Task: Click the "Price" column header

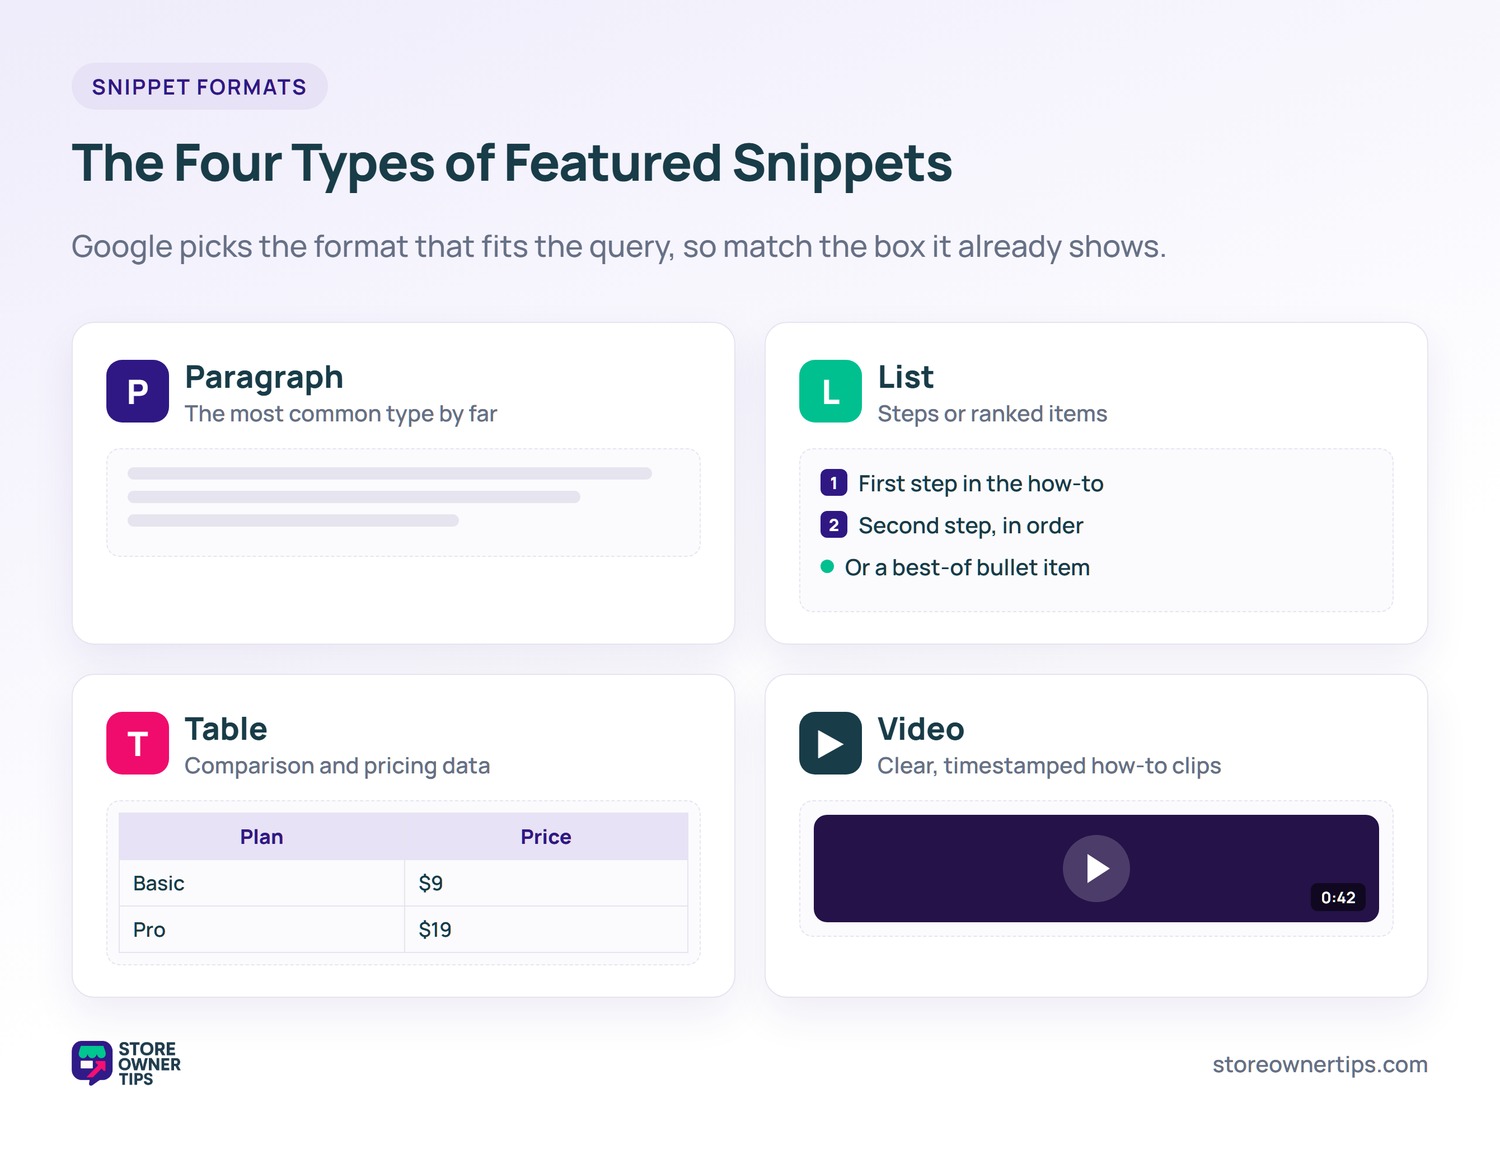Action: pos(546,837)
